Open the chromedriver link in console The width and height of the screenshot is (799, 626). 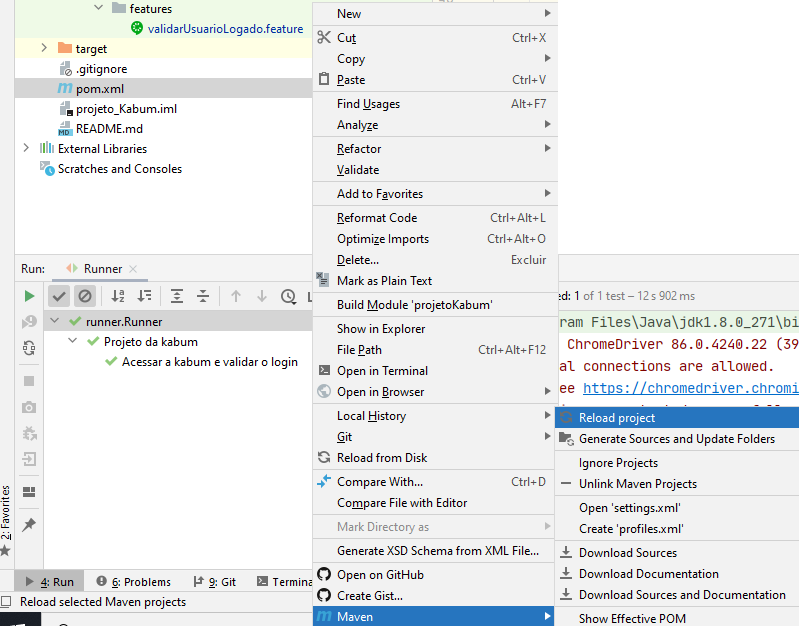[x=690, y=388]
